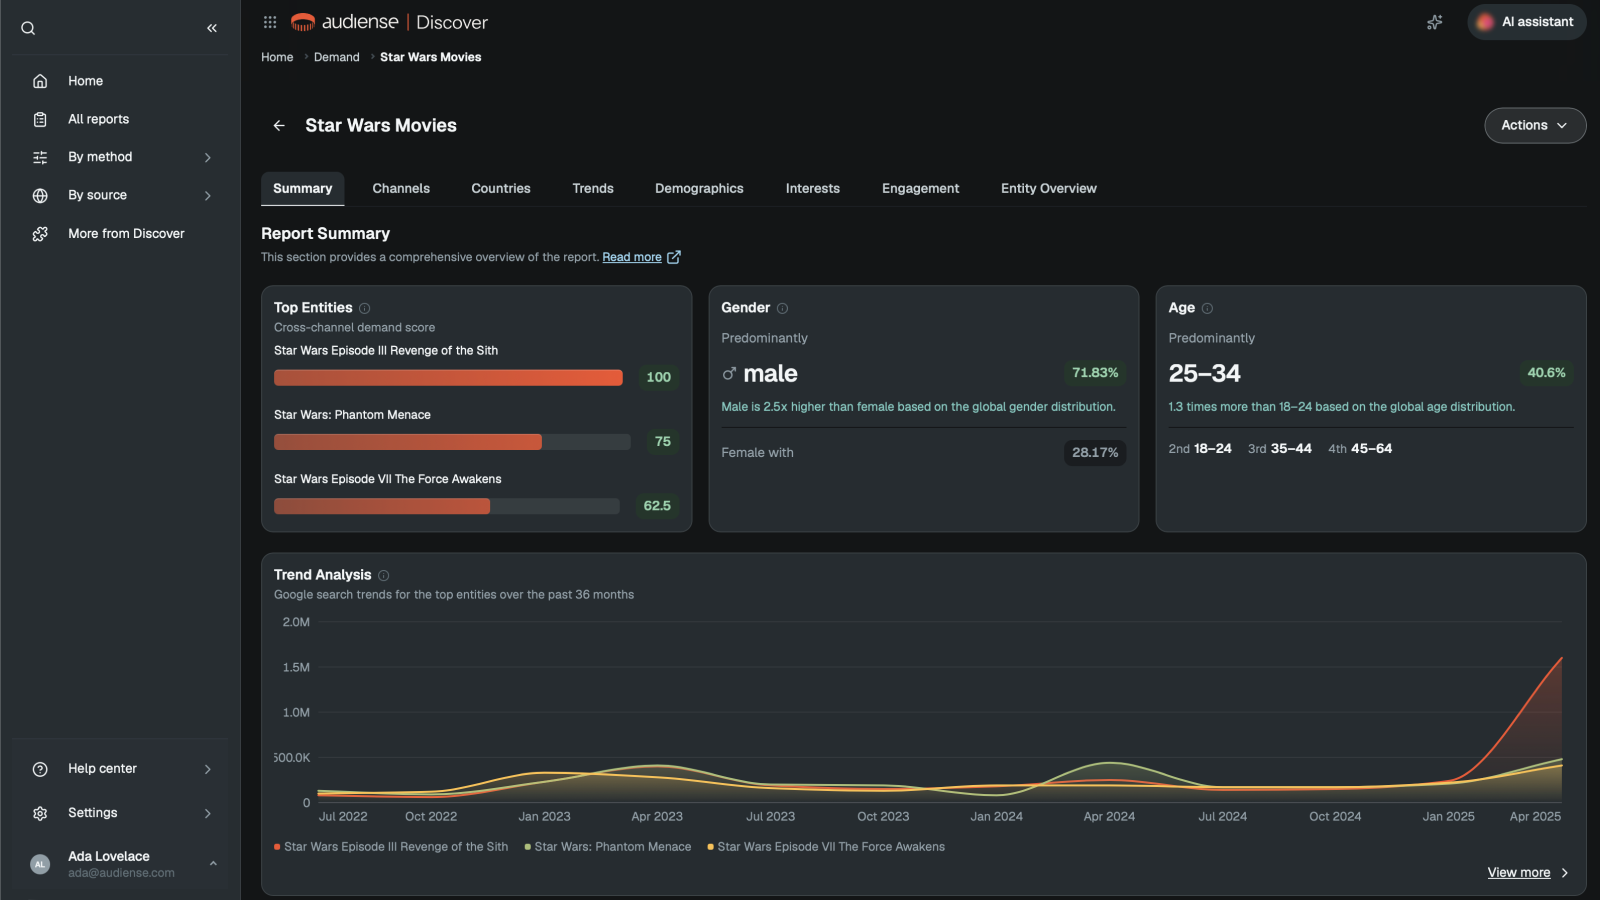The height and width of the screenshot is (900, 1600).
Task: Click the ada@audiense.com email text
Action: 121,873
